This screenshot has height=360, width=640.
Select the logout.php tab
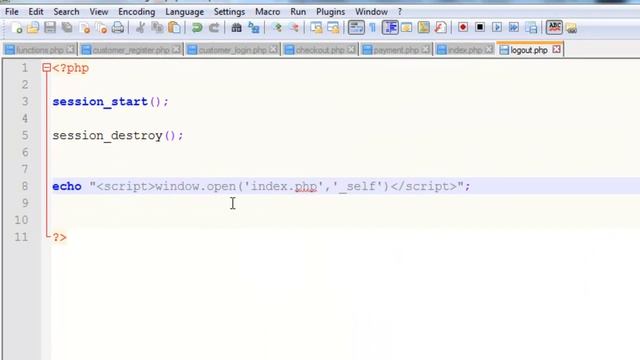pyautogui.click(x=529, y=50)
